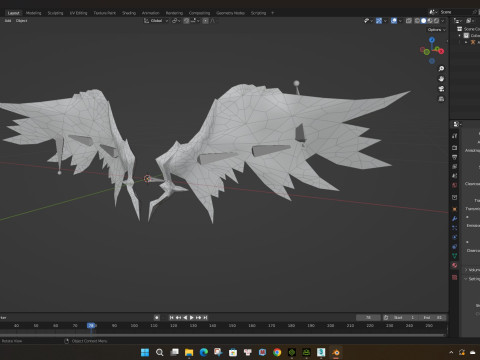Toggle the viewport overlays button
Screen dimensions: 480x360
[x=394, y=21]
